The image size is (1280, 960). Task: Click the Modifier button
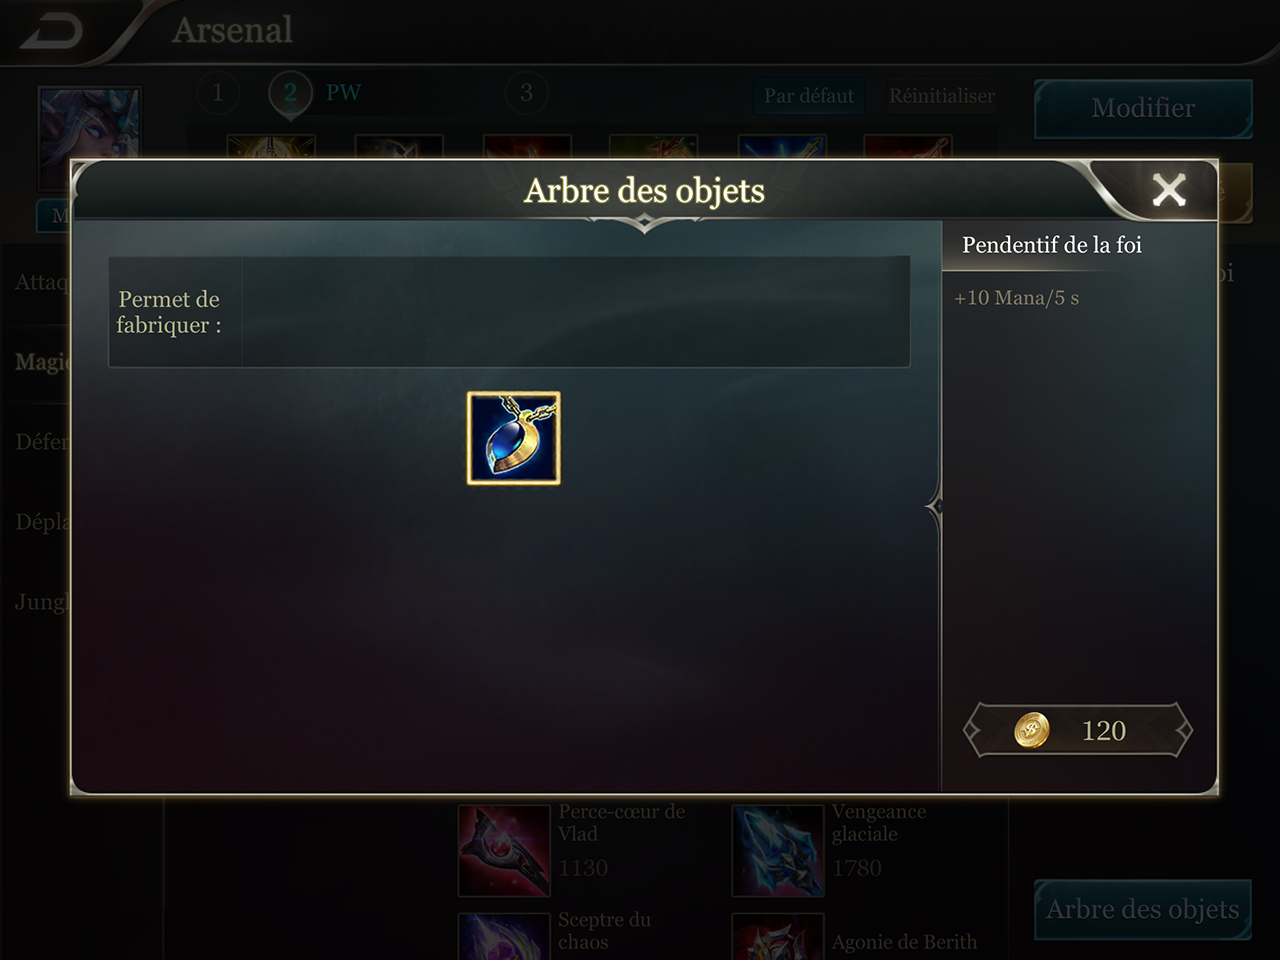pyautogui.click(x=1143, y=108)
